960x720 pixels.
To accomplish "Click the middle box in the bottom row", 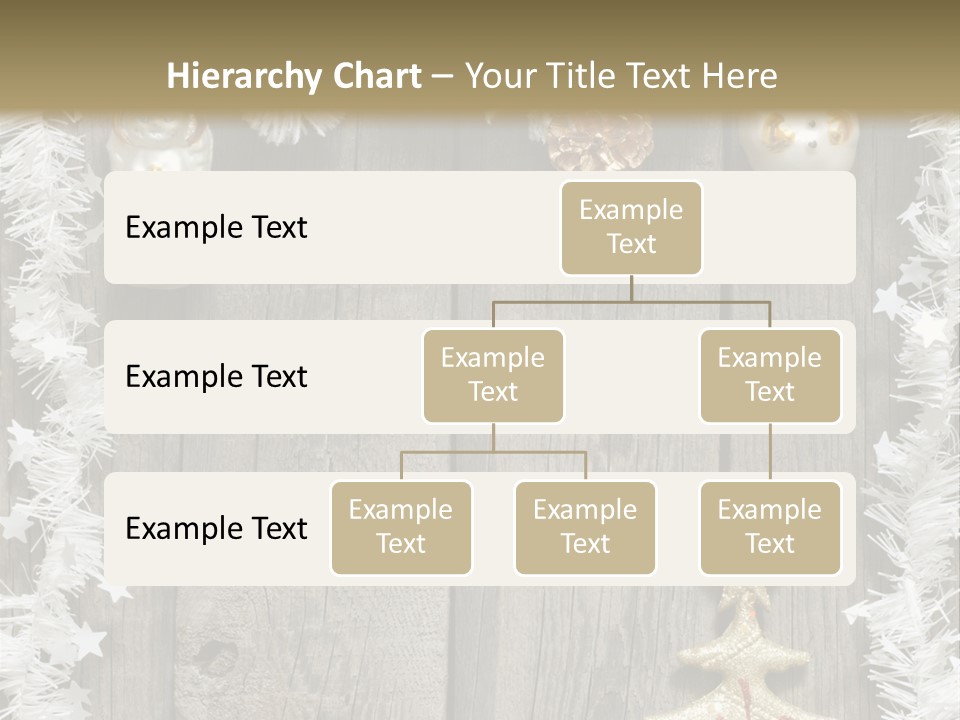I will 585,527.
